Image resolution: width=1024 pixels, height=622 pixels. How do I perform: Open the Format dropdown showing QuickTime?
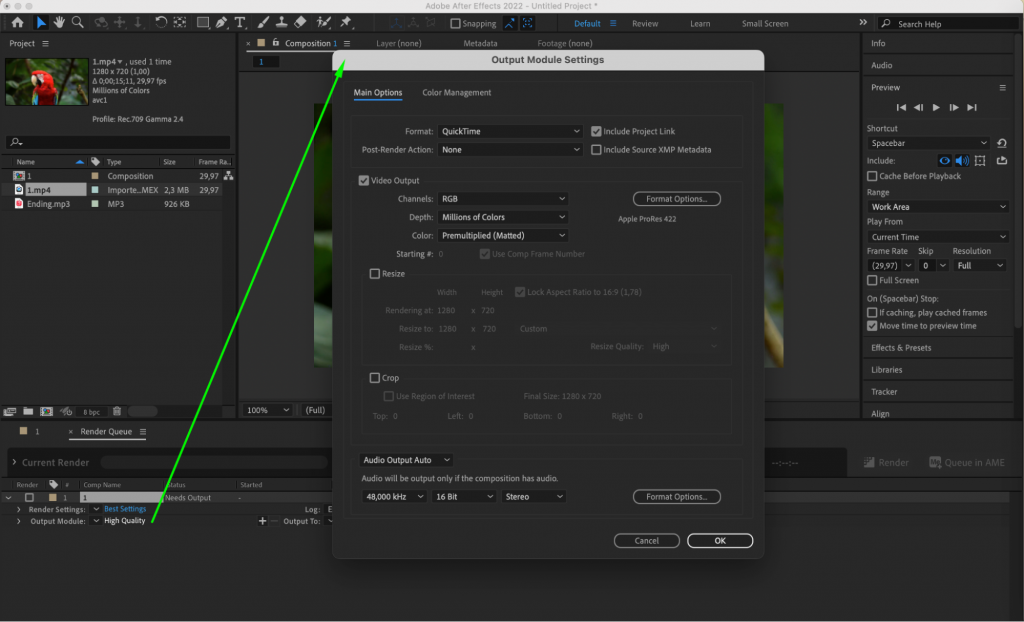coord(510,130)
